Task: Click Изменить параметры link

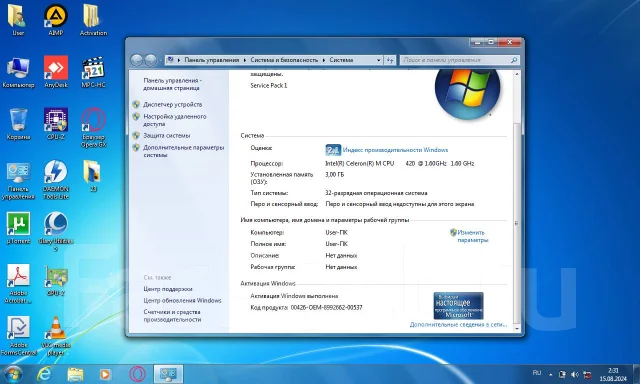Action: [x=473, y=236]
